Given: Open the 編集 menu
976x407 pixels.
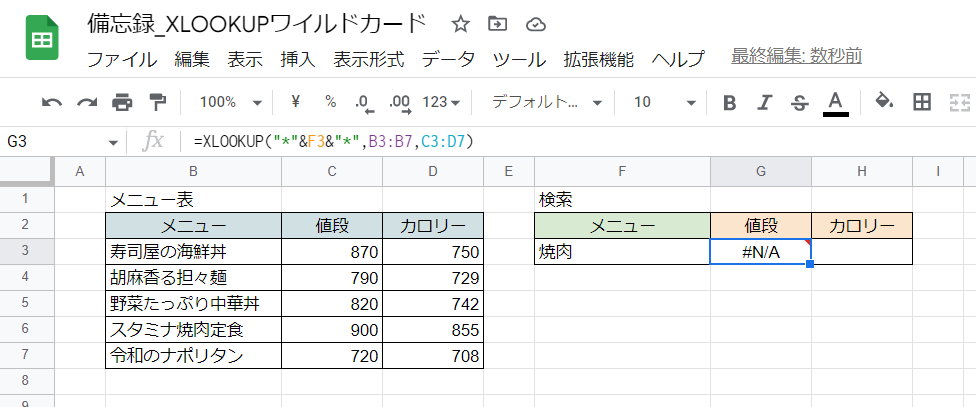Looking at the screenshot, I should pyautogui.click(x=192, y=59).
